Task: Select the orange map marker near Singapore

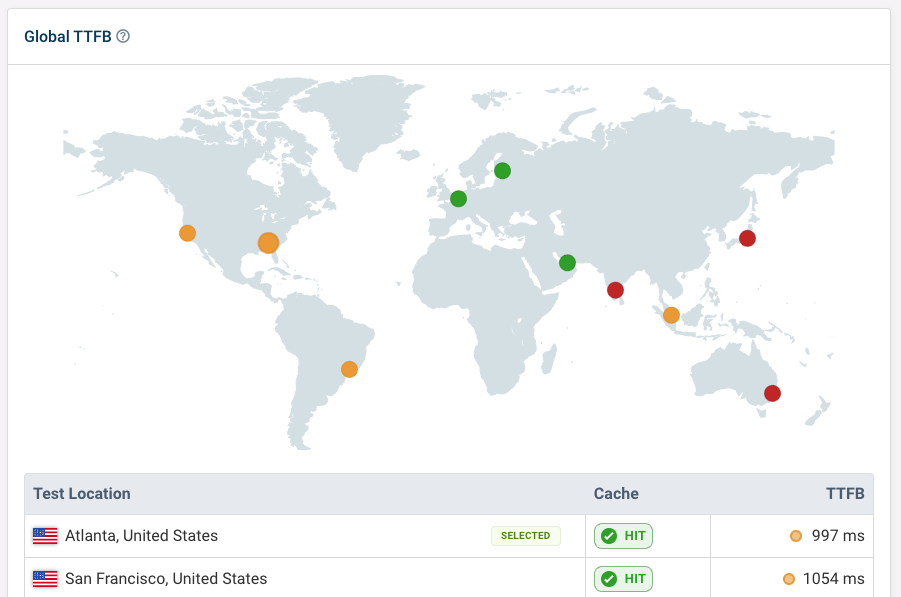Action: pos(671,315)
